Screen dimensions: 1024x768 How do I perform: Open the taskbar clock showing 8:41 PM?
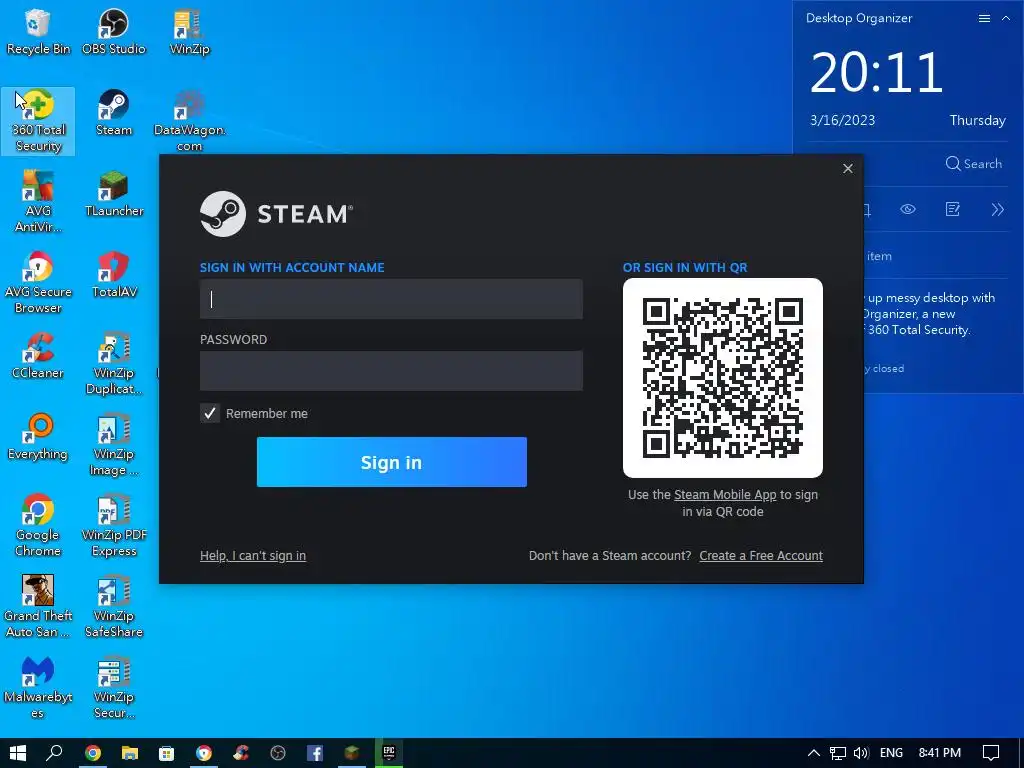tap(939, 753)
